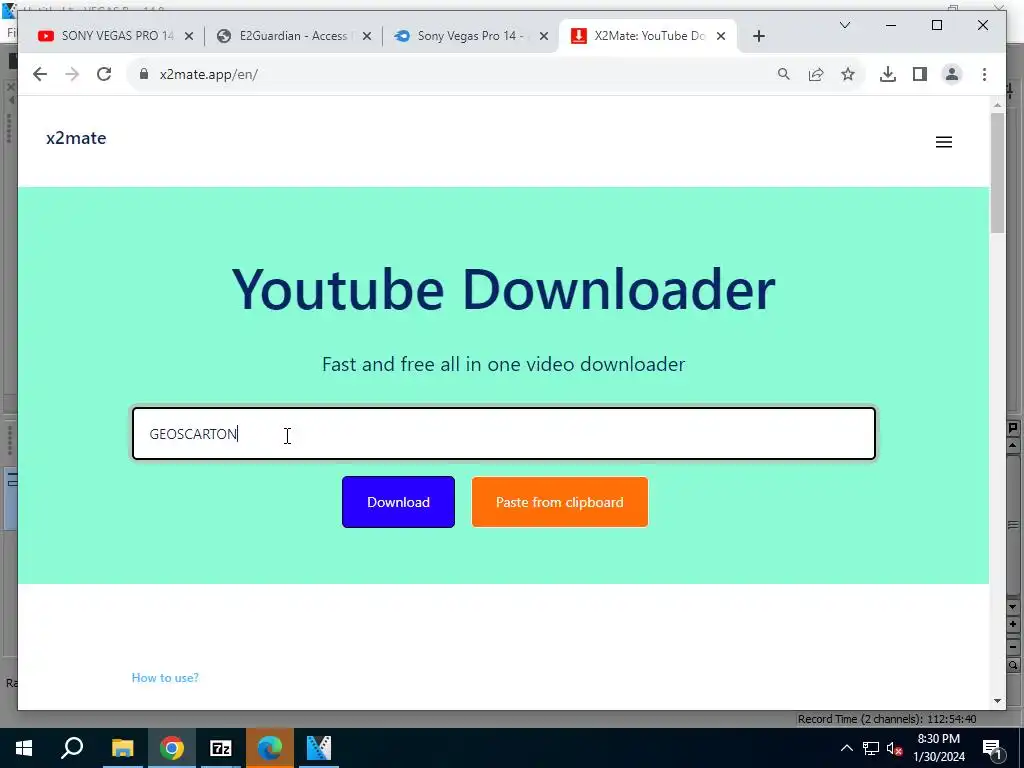Open the tab search dropdown chevron

coord(844,25)
